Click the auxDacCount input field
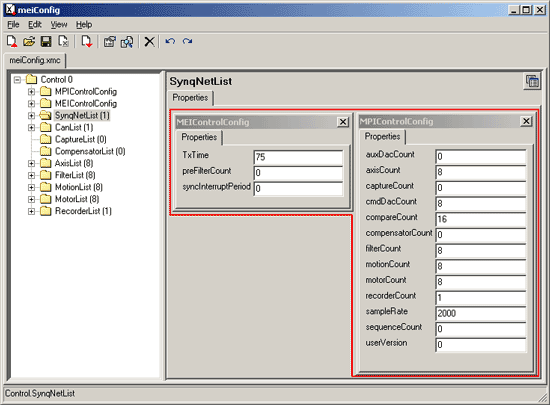The height and width of the screenshot is (405, 550). pyautogui.click(x=481, y=156)
